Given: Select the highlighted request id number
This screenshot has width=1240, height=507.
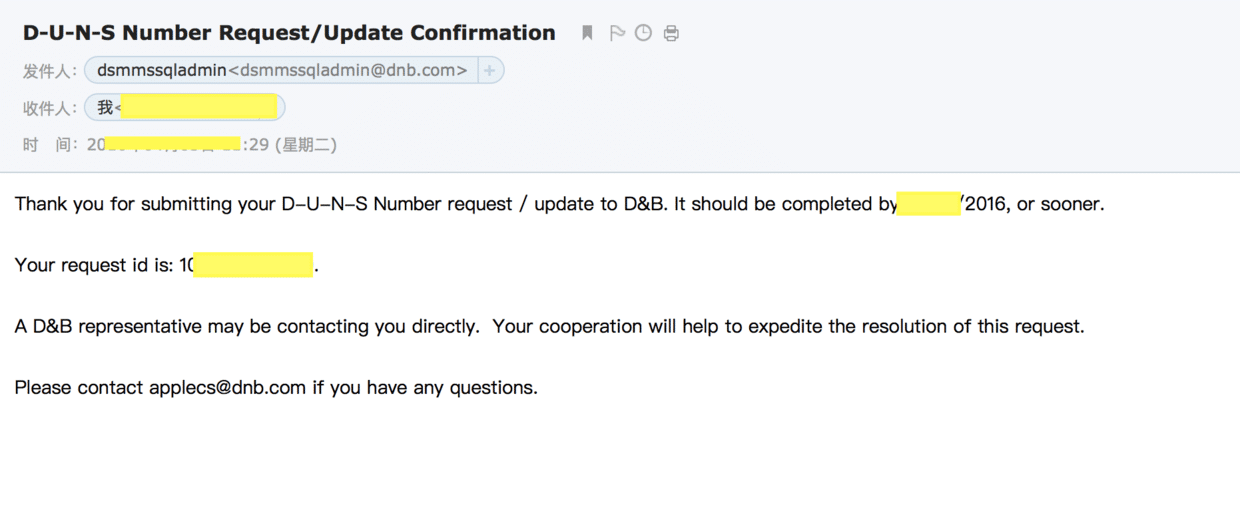Looking at the screenshot, I should point(254,265).
